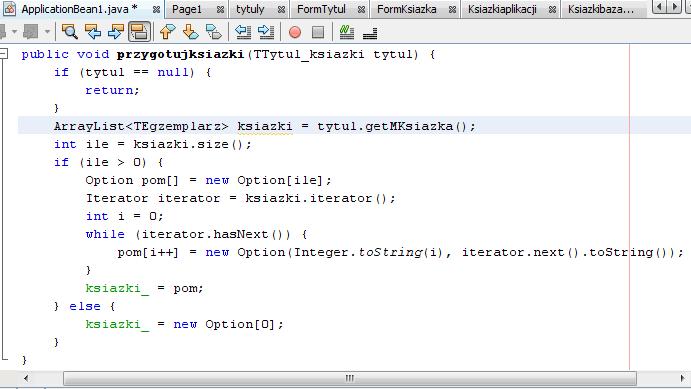Click Find Previous Occurrence toolbar icon

pos(93,32)
